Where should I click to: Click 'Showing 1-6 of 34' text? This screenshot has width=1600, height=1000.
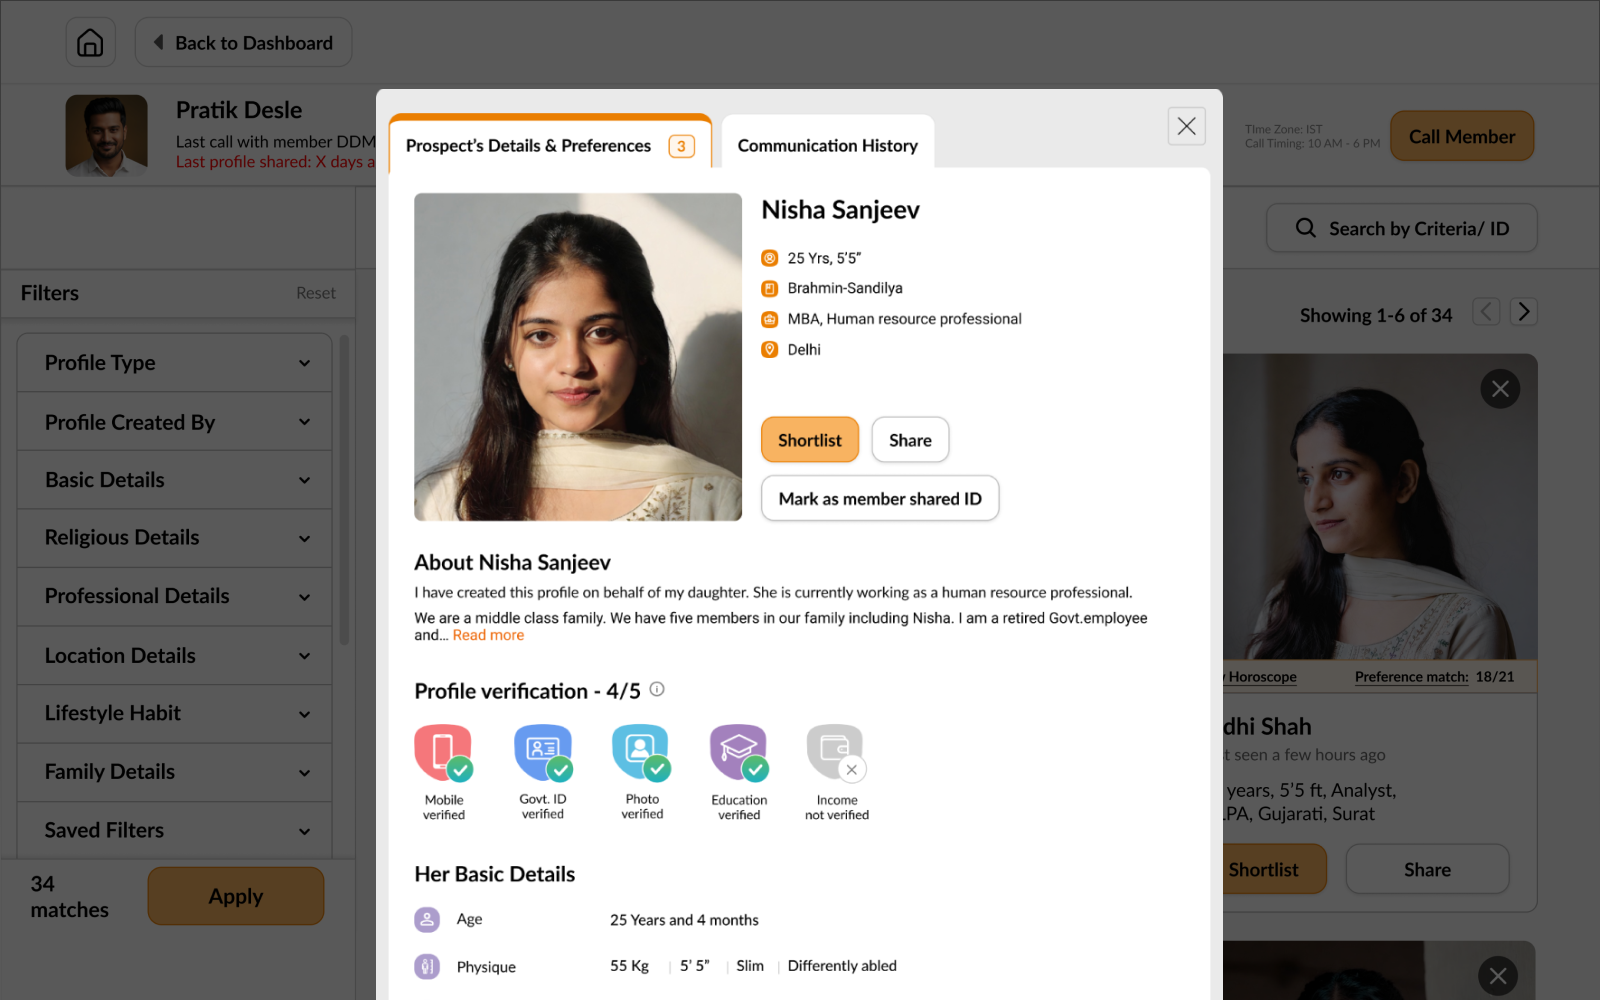pyautogui.click(x=1376, y=315)
